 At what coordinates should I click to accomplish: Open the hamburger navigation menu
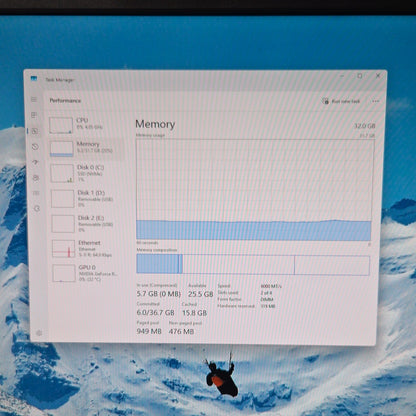(34, 99)
